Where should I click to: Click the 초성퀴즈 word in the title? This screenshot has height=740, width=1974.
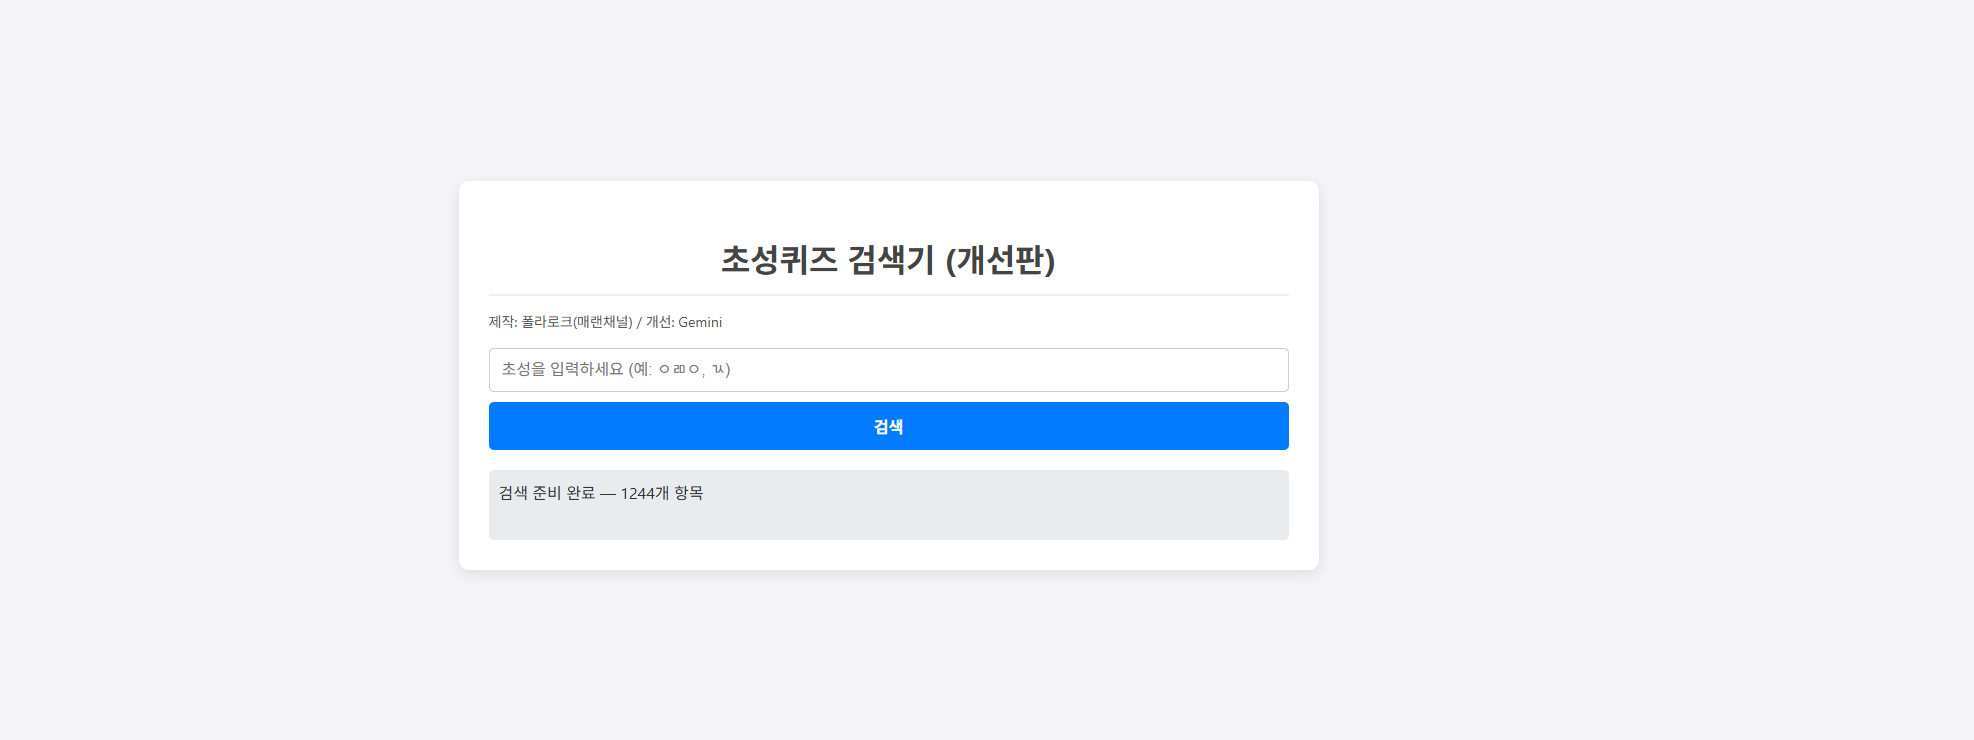[780, 260]
